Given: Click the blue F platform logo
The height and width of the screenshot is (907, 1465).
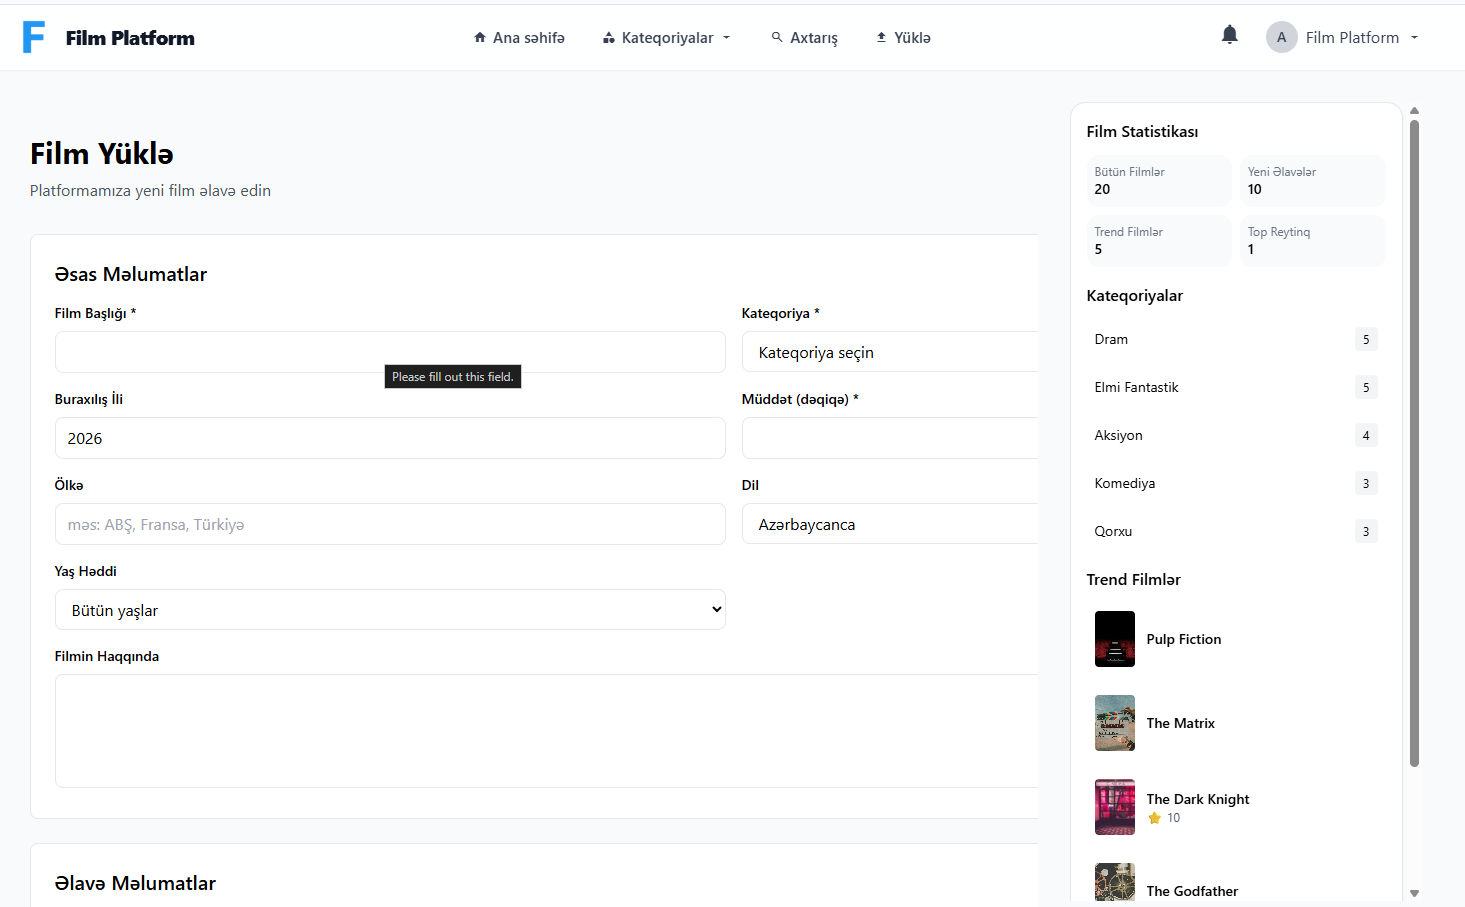Looking at the screenshot, I should (34, 37).
